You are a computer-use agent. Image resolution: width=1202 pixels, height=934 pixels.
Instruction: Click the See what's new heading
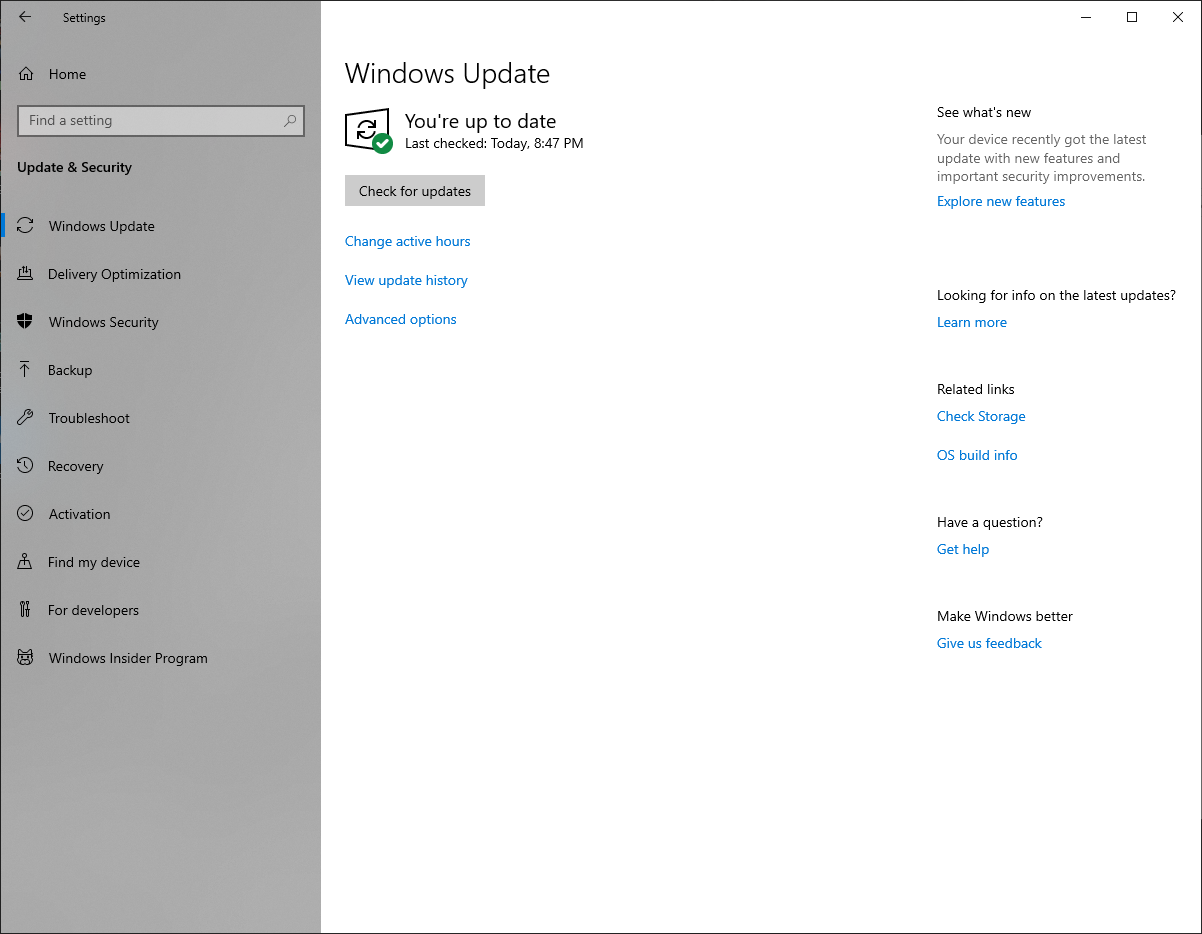coord(984,112)
